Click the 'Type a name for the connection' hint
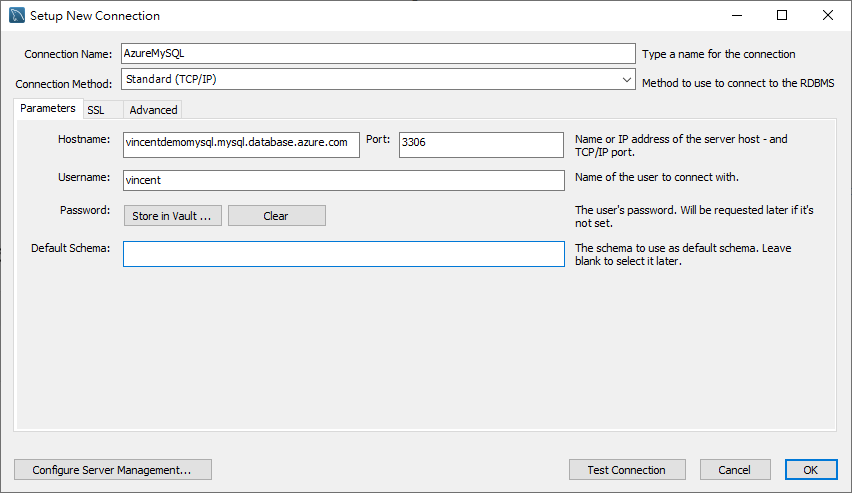 [x=718, y=54]
